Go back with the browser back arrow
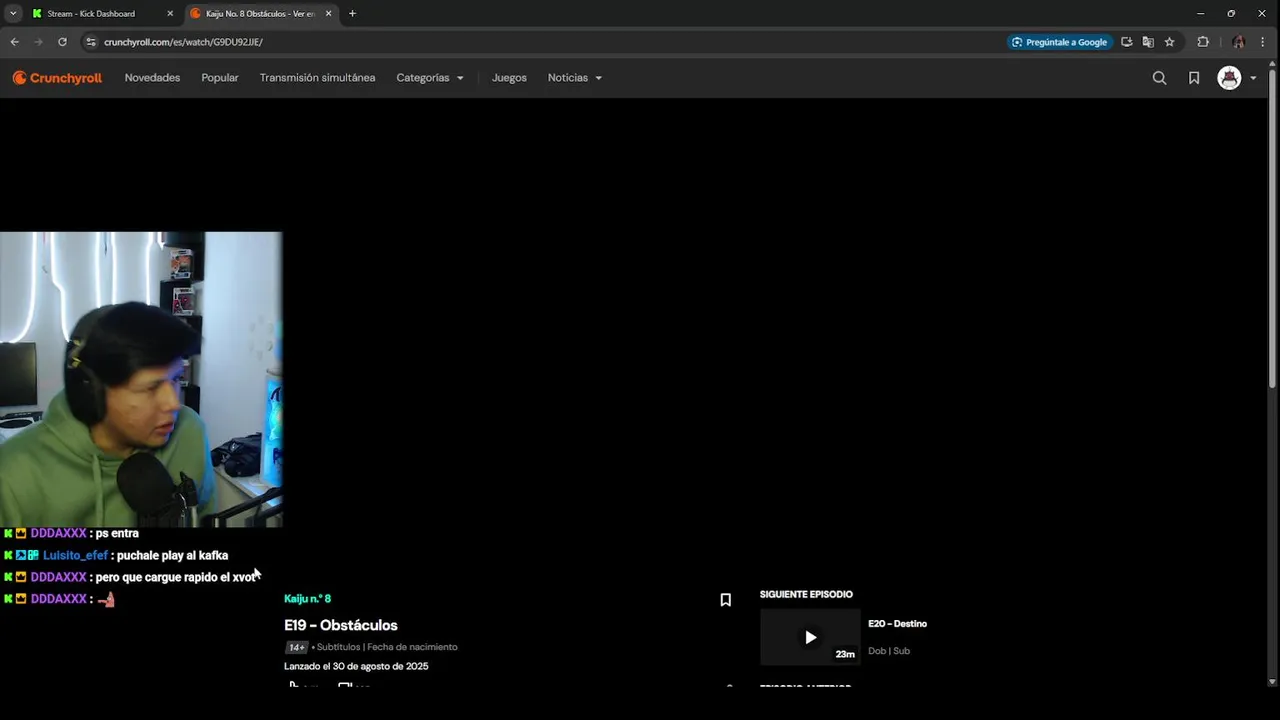Viewport: 1280px width, 720px height. (14, 42)
